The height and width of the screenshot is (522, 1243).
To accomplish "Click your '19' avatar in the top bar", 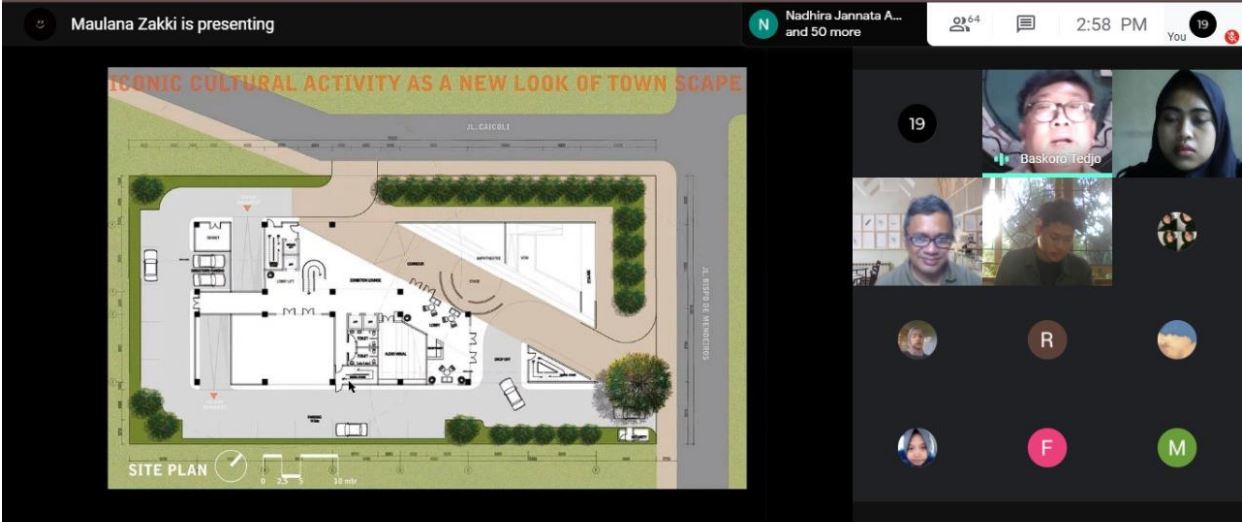I will click(1201, 24).
